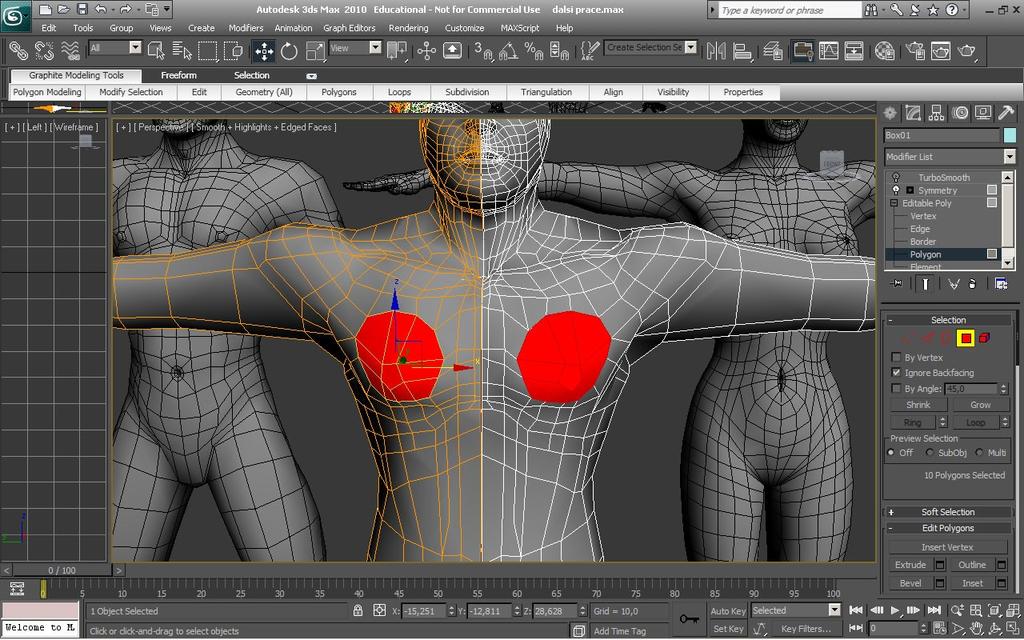Toggle Percent Snap icon
1024x640 pixels.
pyautogui.click(x=534, y=51)
